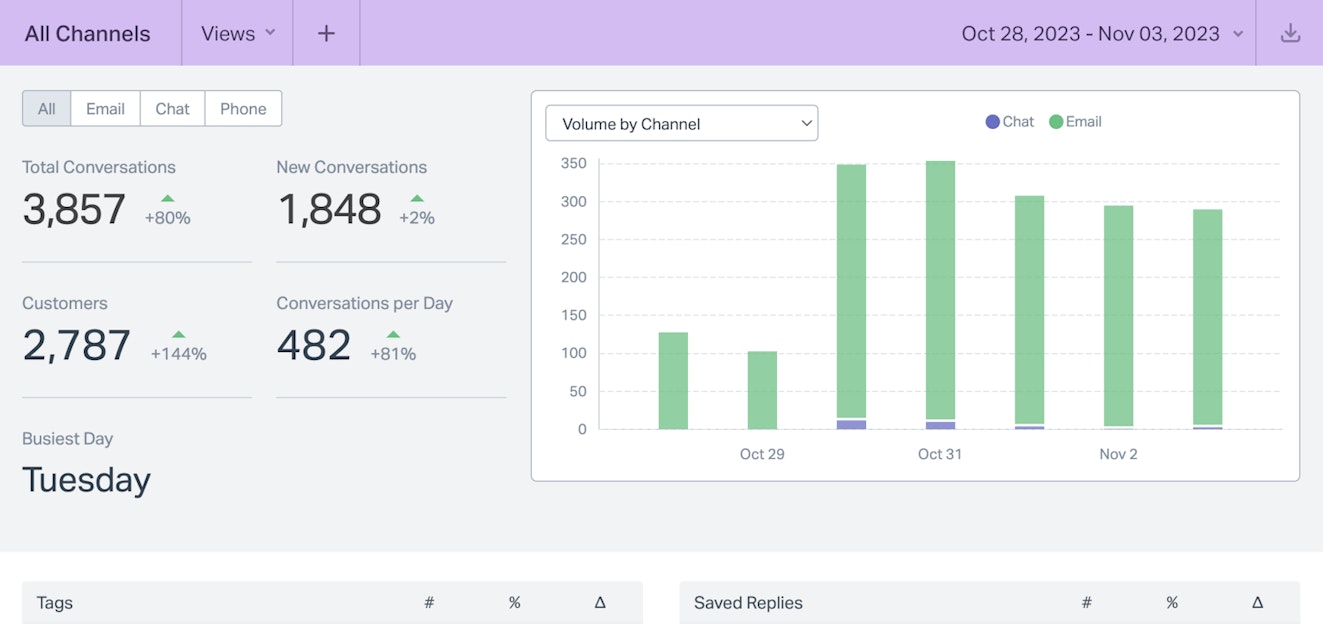1323x638 pixels.
Task: Open the date range picker
Action: (1101, 33)
